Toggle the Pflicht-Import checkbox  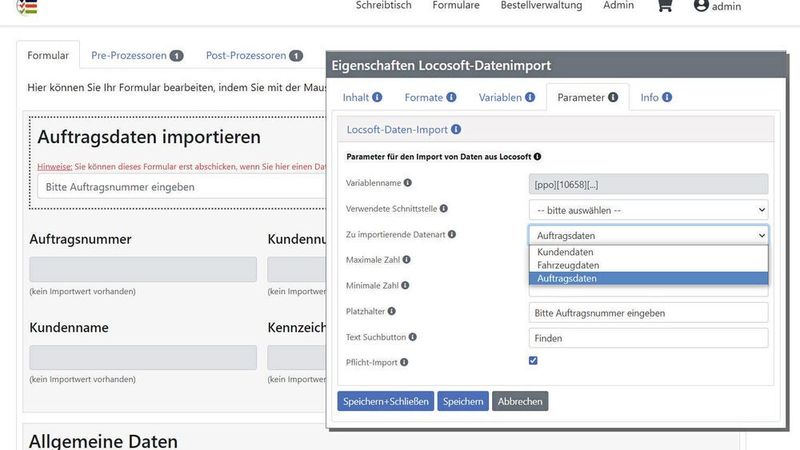coord(533,361)
